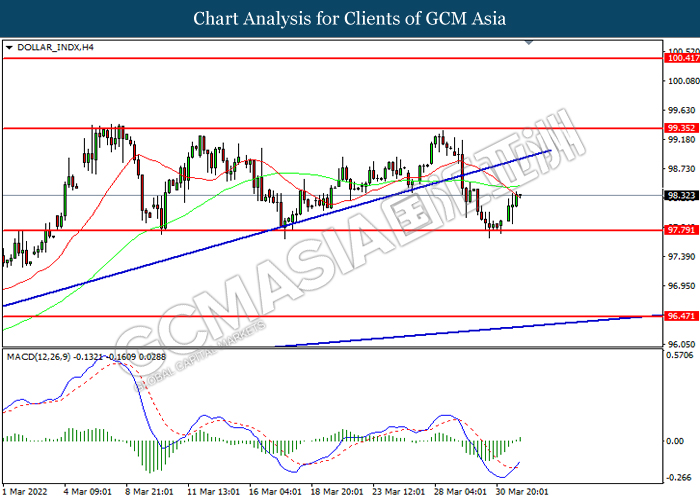Screen dimensions: 700x500
Task: Click the MACD scale value -0.266
Action: point(679,478)
